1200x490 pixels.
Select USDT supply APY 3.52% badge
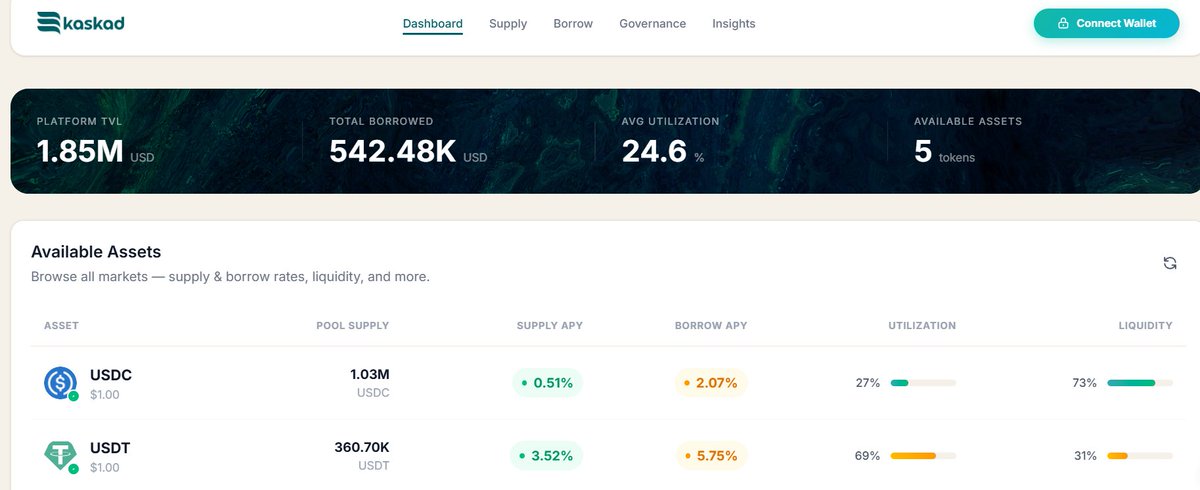tap(546, 456)
